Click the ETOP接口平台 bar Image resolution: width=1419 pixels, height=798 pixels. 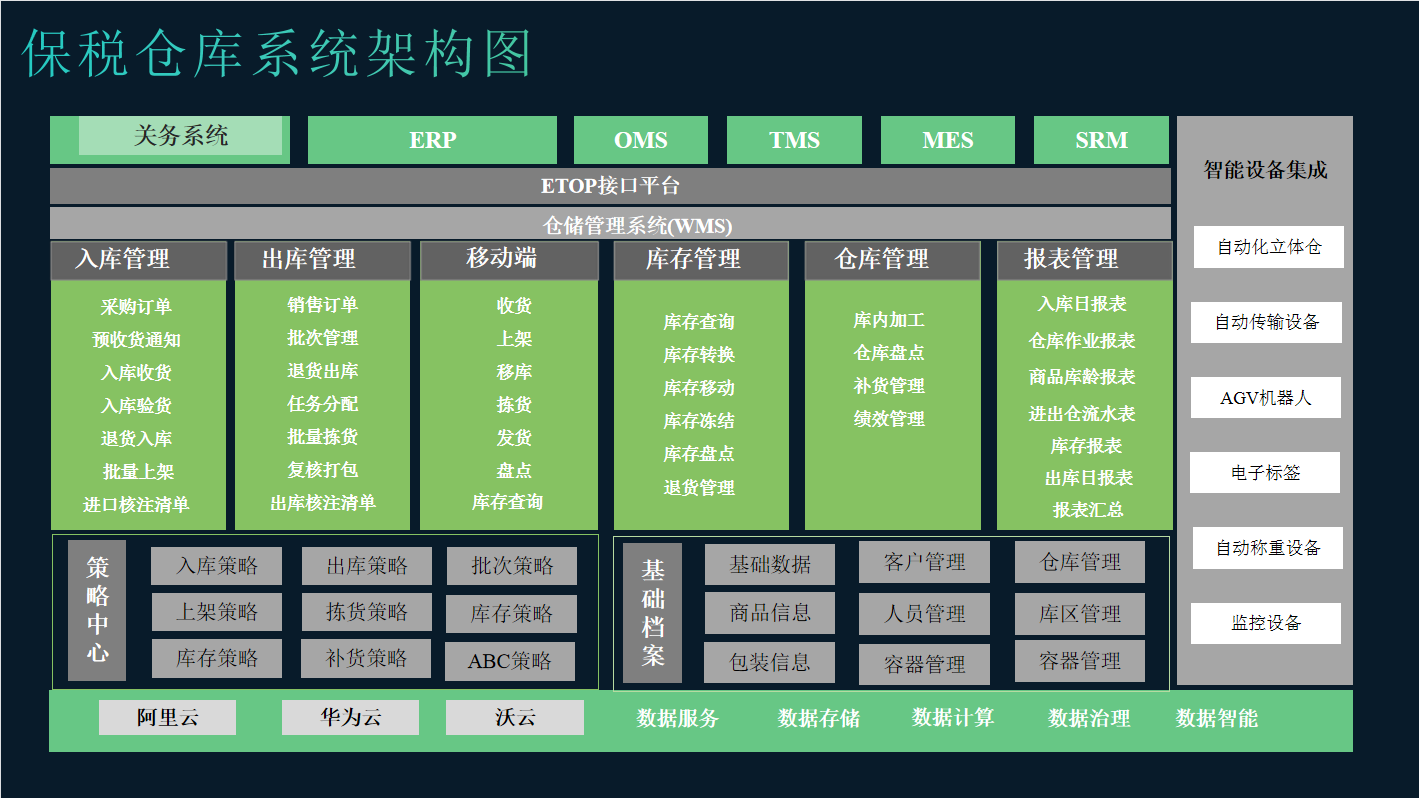click(x=610, y=186)
